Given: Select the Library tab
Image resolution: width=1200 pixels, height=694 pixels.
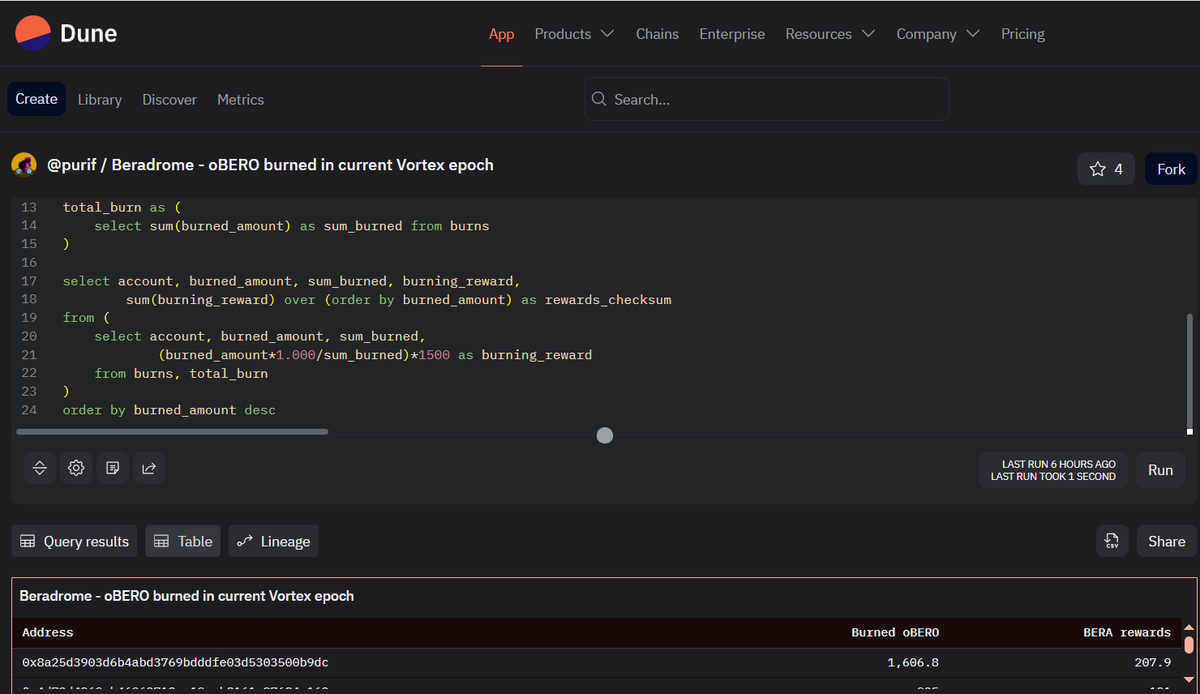Looking at the screenshot, I should click(x=100, y=100).
